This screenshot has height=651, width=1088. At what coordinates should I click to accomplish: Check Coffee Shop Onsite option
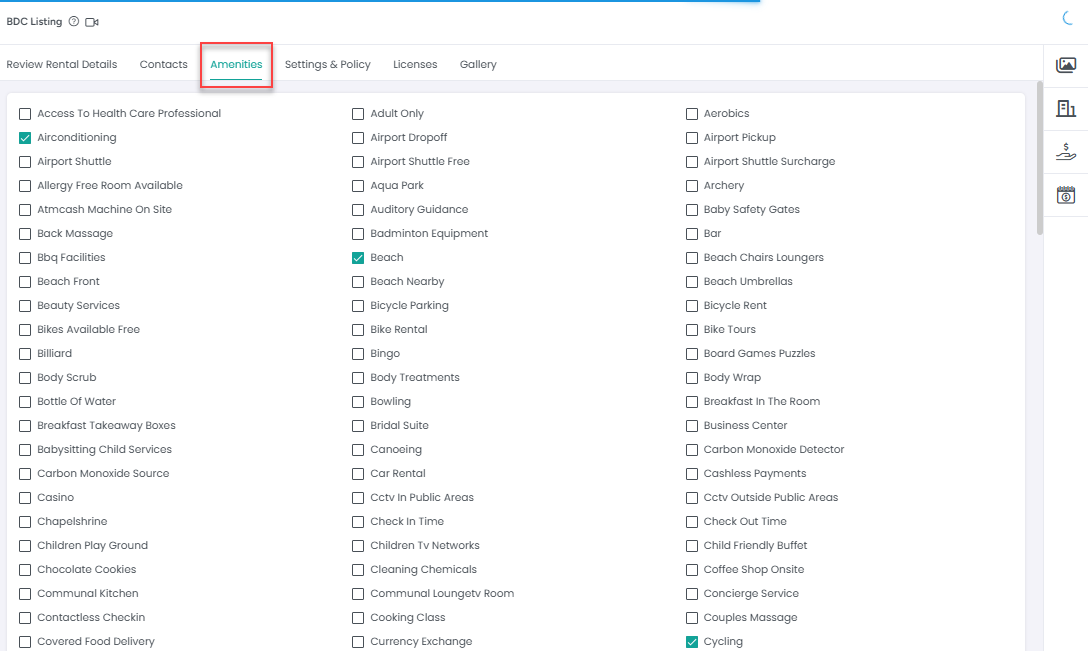click(x=692, y=570)
